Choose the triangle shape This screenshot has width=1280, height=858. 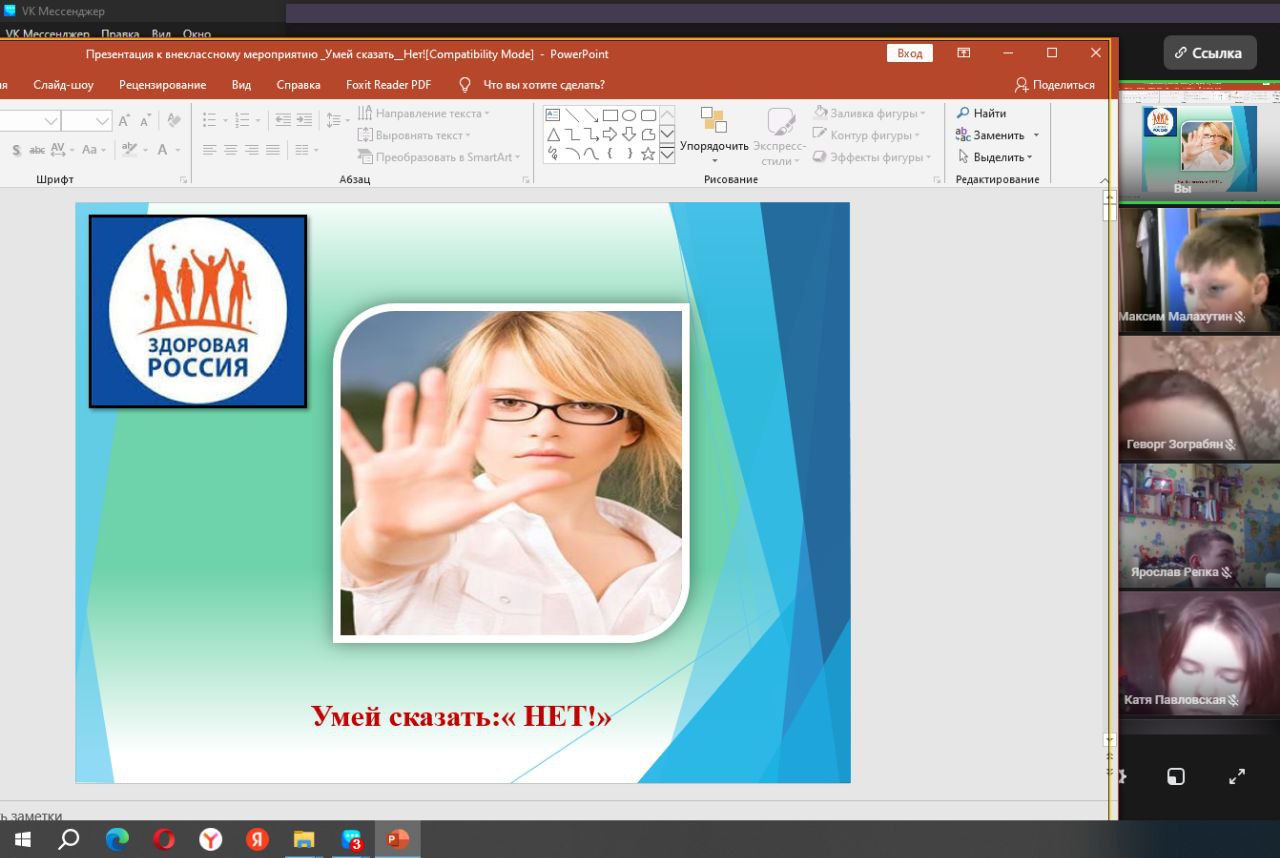tap(553, 134)
